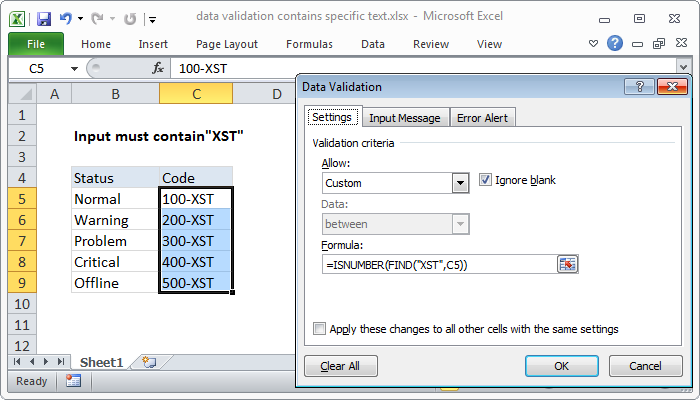Click the Critical status cell

tap(115, 262)
